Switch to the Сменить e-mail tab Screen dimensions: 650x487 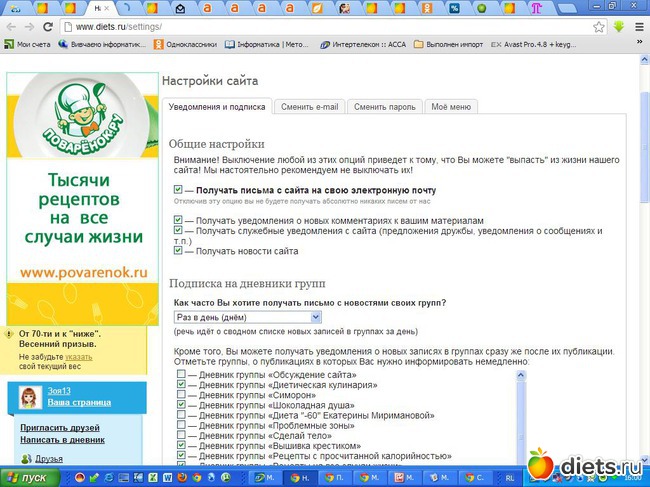click(x=311, y=106)
